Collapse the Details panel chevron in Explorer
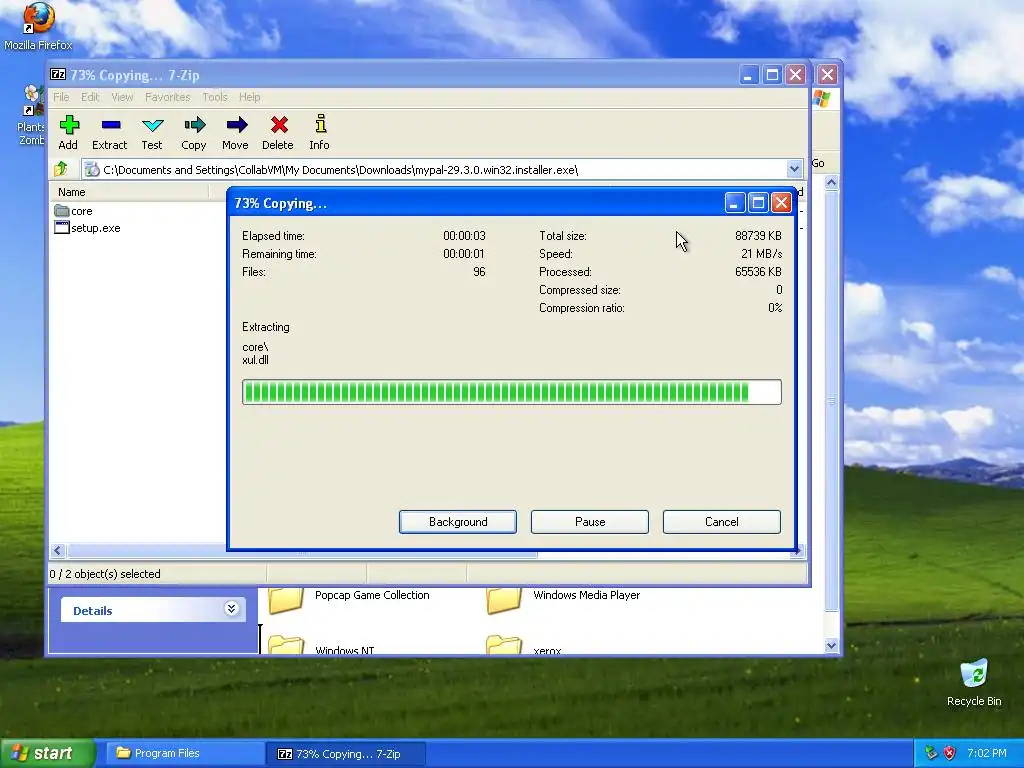 coord(231,609)
